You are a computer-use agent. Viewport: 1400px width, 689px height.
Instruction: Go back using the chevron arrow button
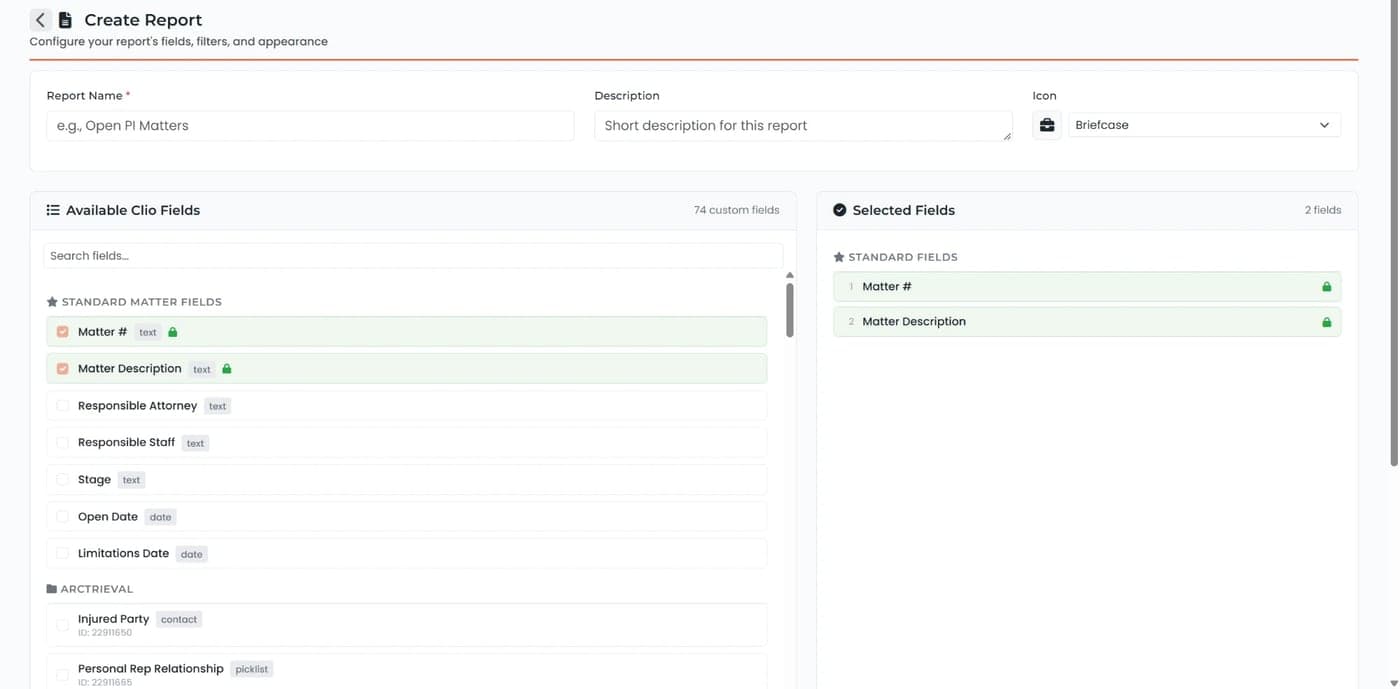pos(40,20)
